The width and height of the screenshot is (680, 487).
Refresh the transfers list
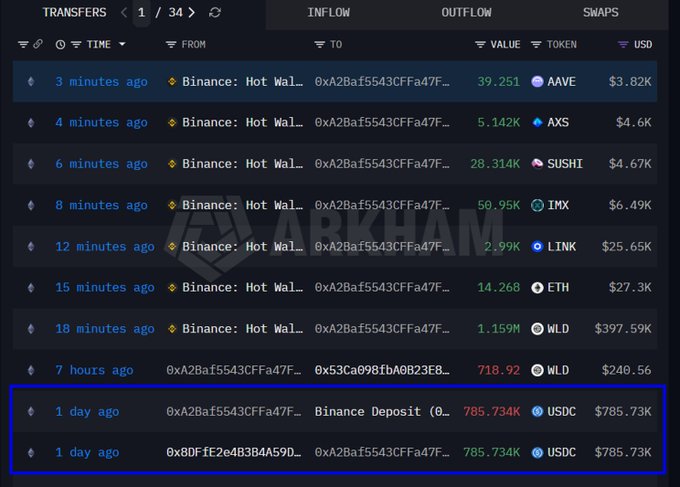click(215, 13)
